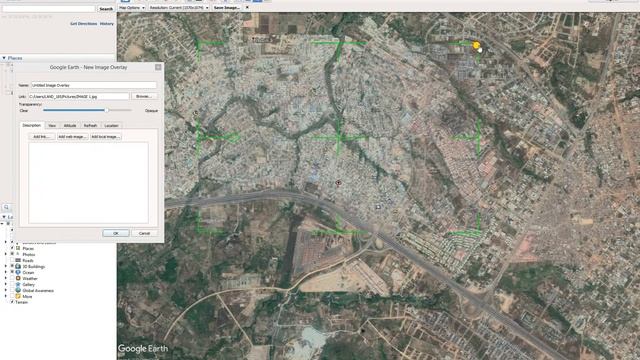Click the Save Image button

[227, 8]
